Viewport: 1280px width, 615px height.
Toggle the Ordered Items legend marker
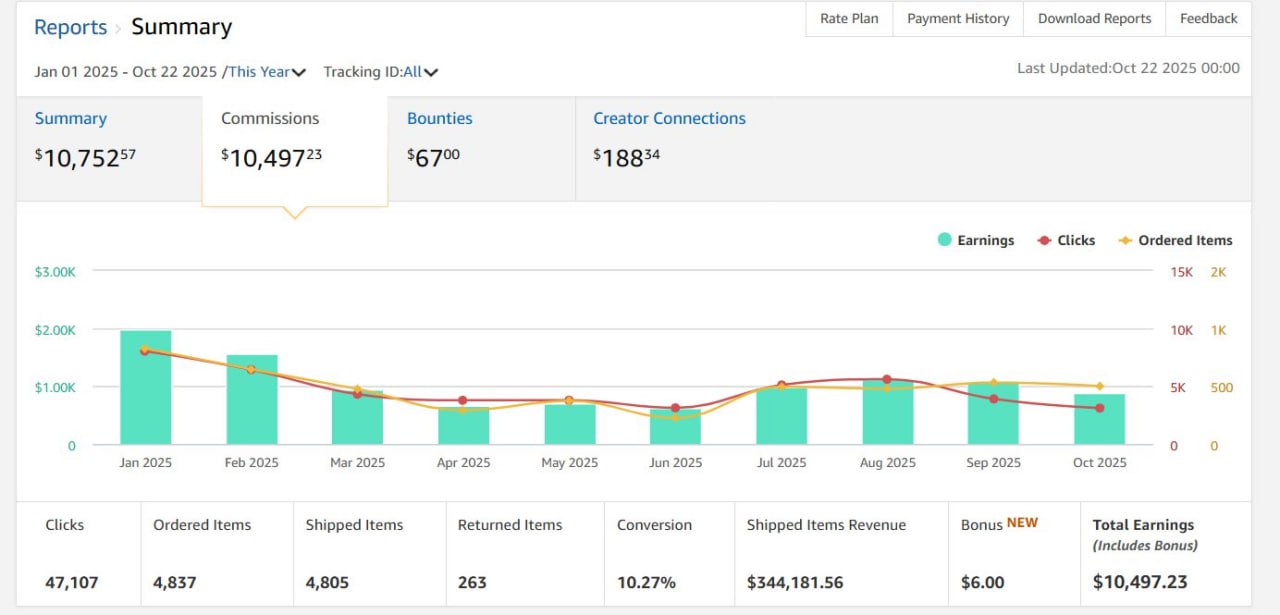pyautogui.click(x=1125, y=240)
